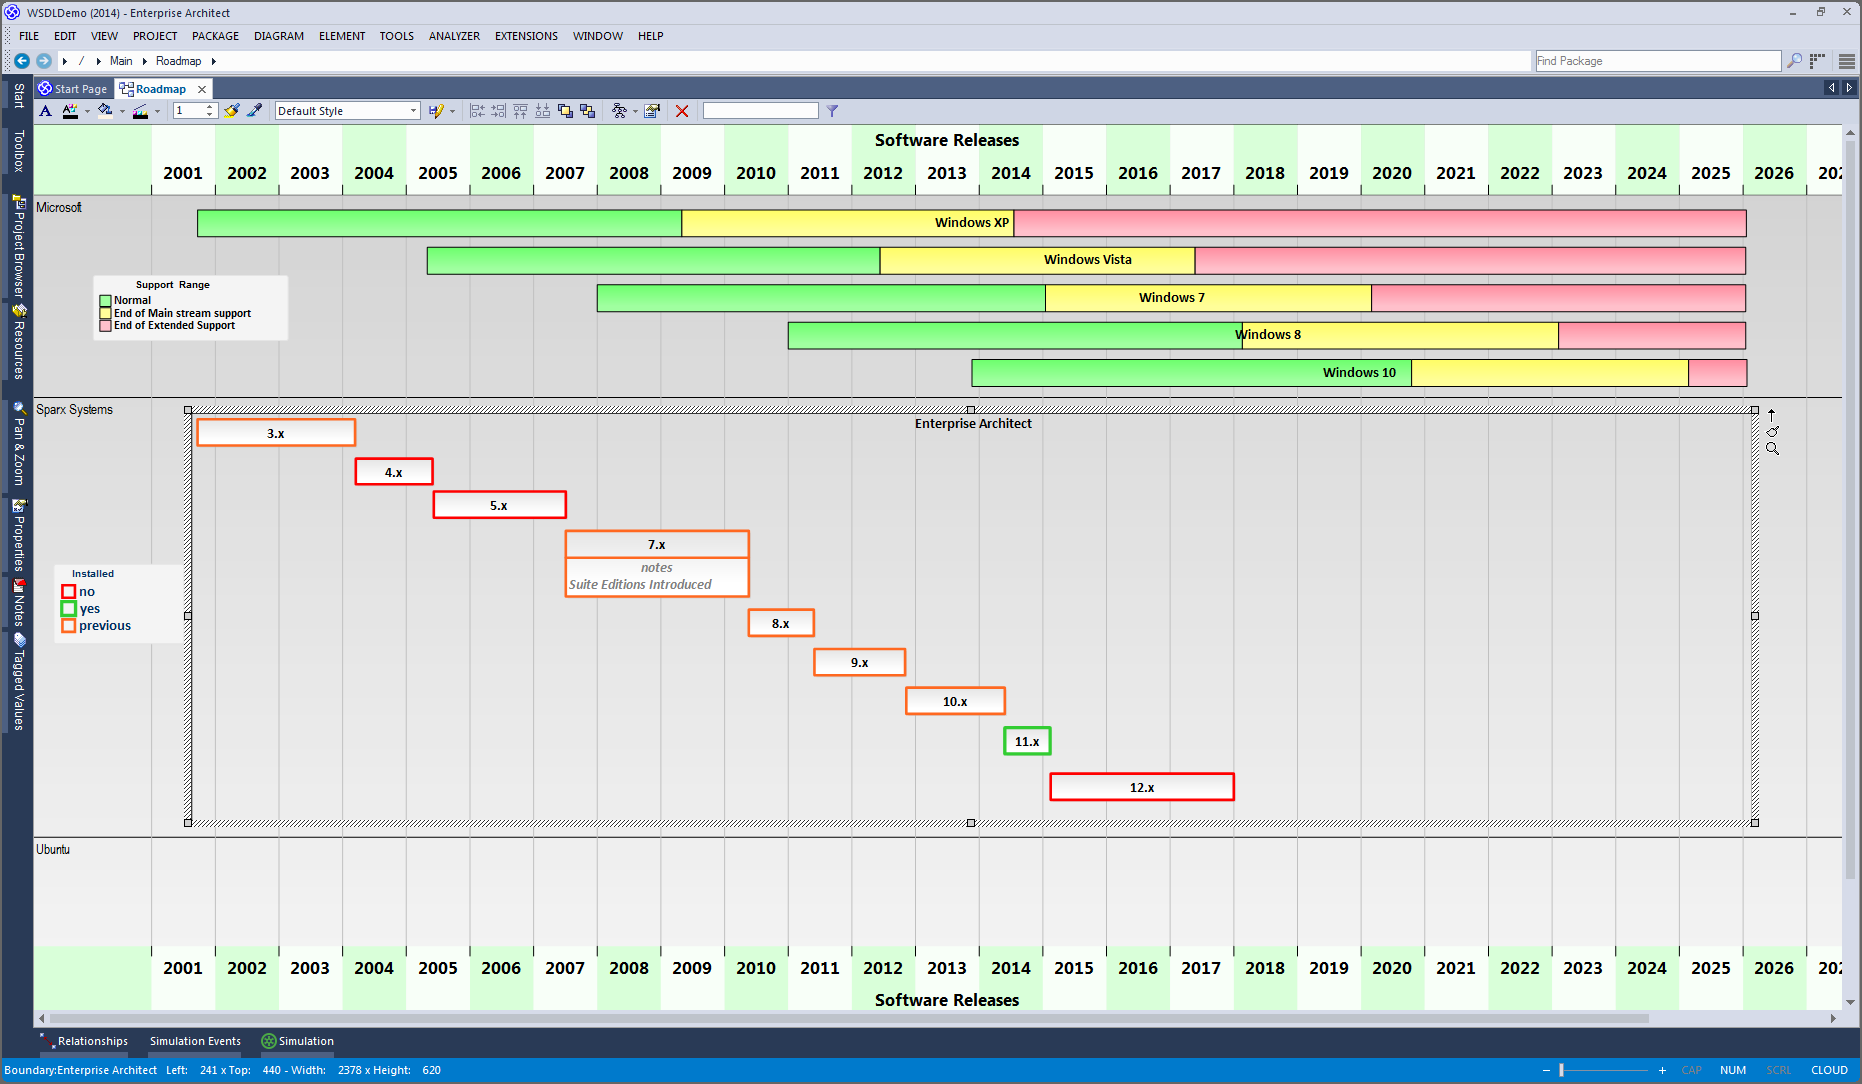Click the diagram filter funnel icon
This screenshot has height=1084, width=1862.
(832, 111)
